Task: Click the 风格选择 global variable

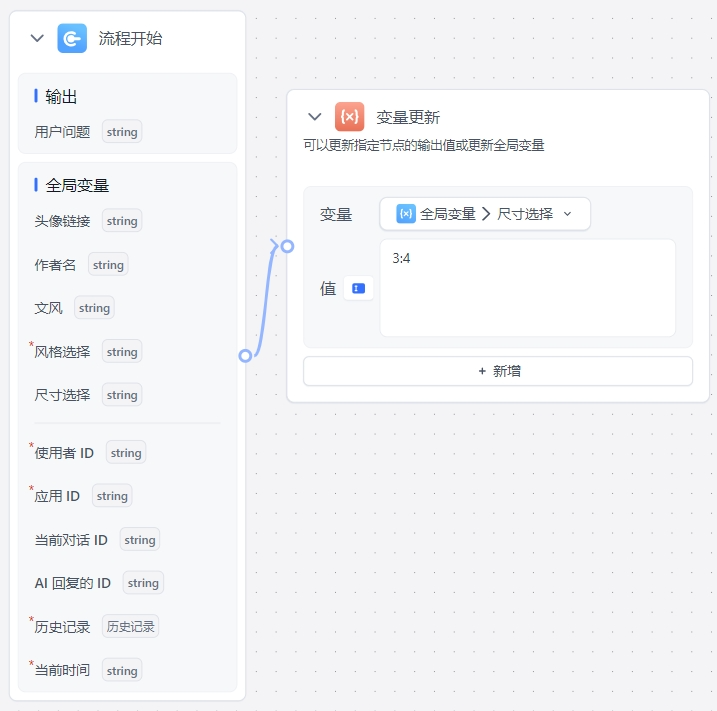Action: coord(62,352)
